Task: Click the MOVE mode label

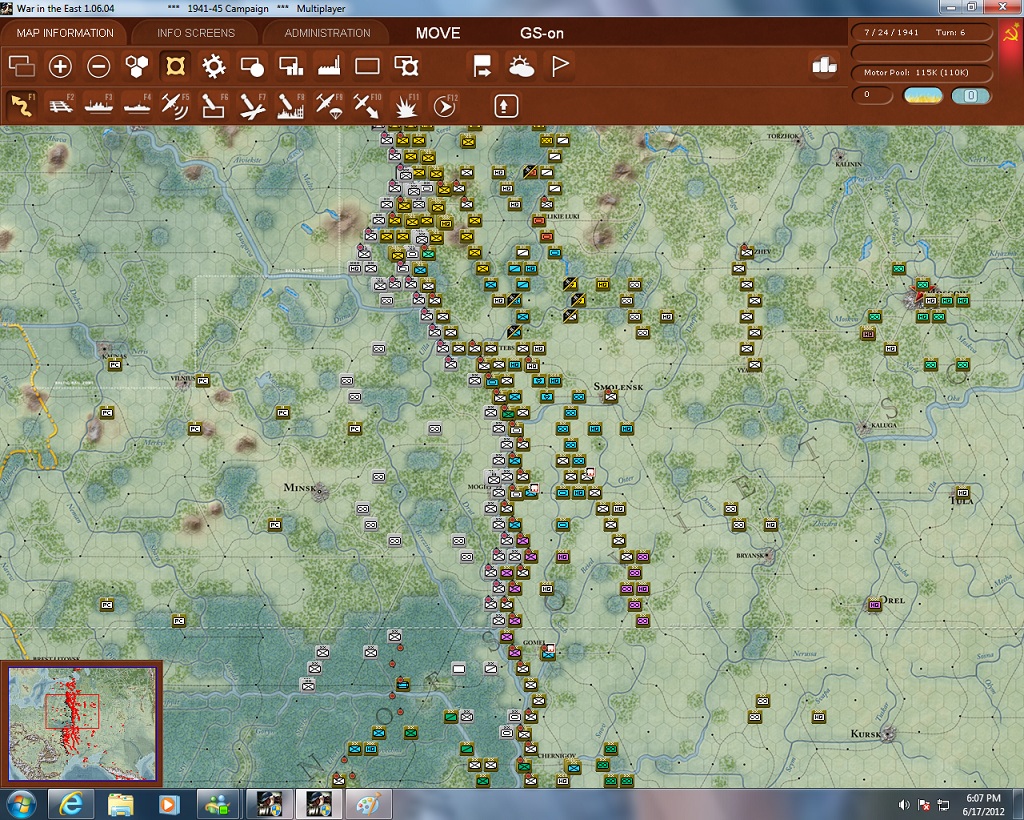Action: pos(438,33)
